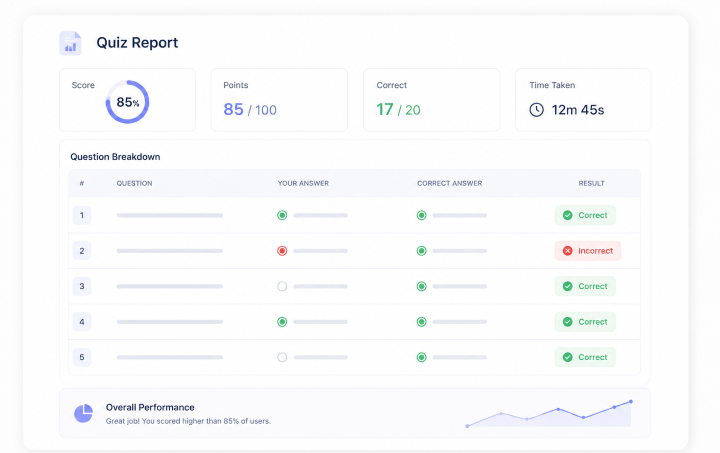Image resolution: width=720 pixels, height=453 pixels.
Task: Click the Correct label in the stats card
Action: pos(392,85)
